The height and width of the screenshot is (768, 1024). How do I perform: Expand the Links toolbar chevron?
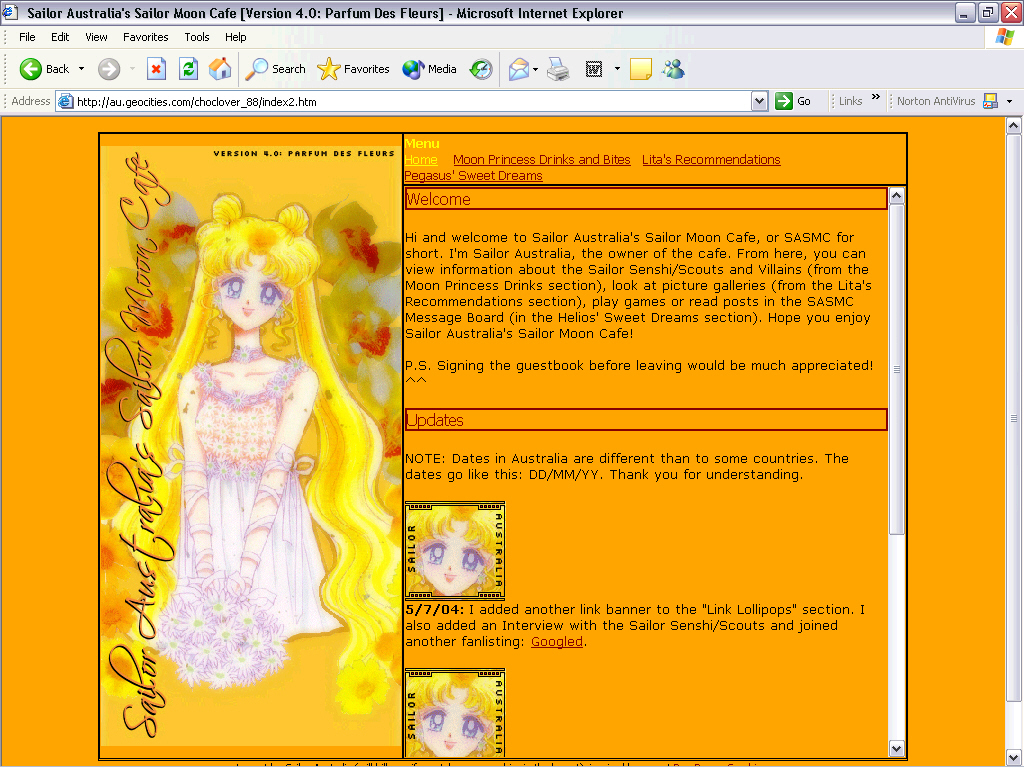coord(876,97)
